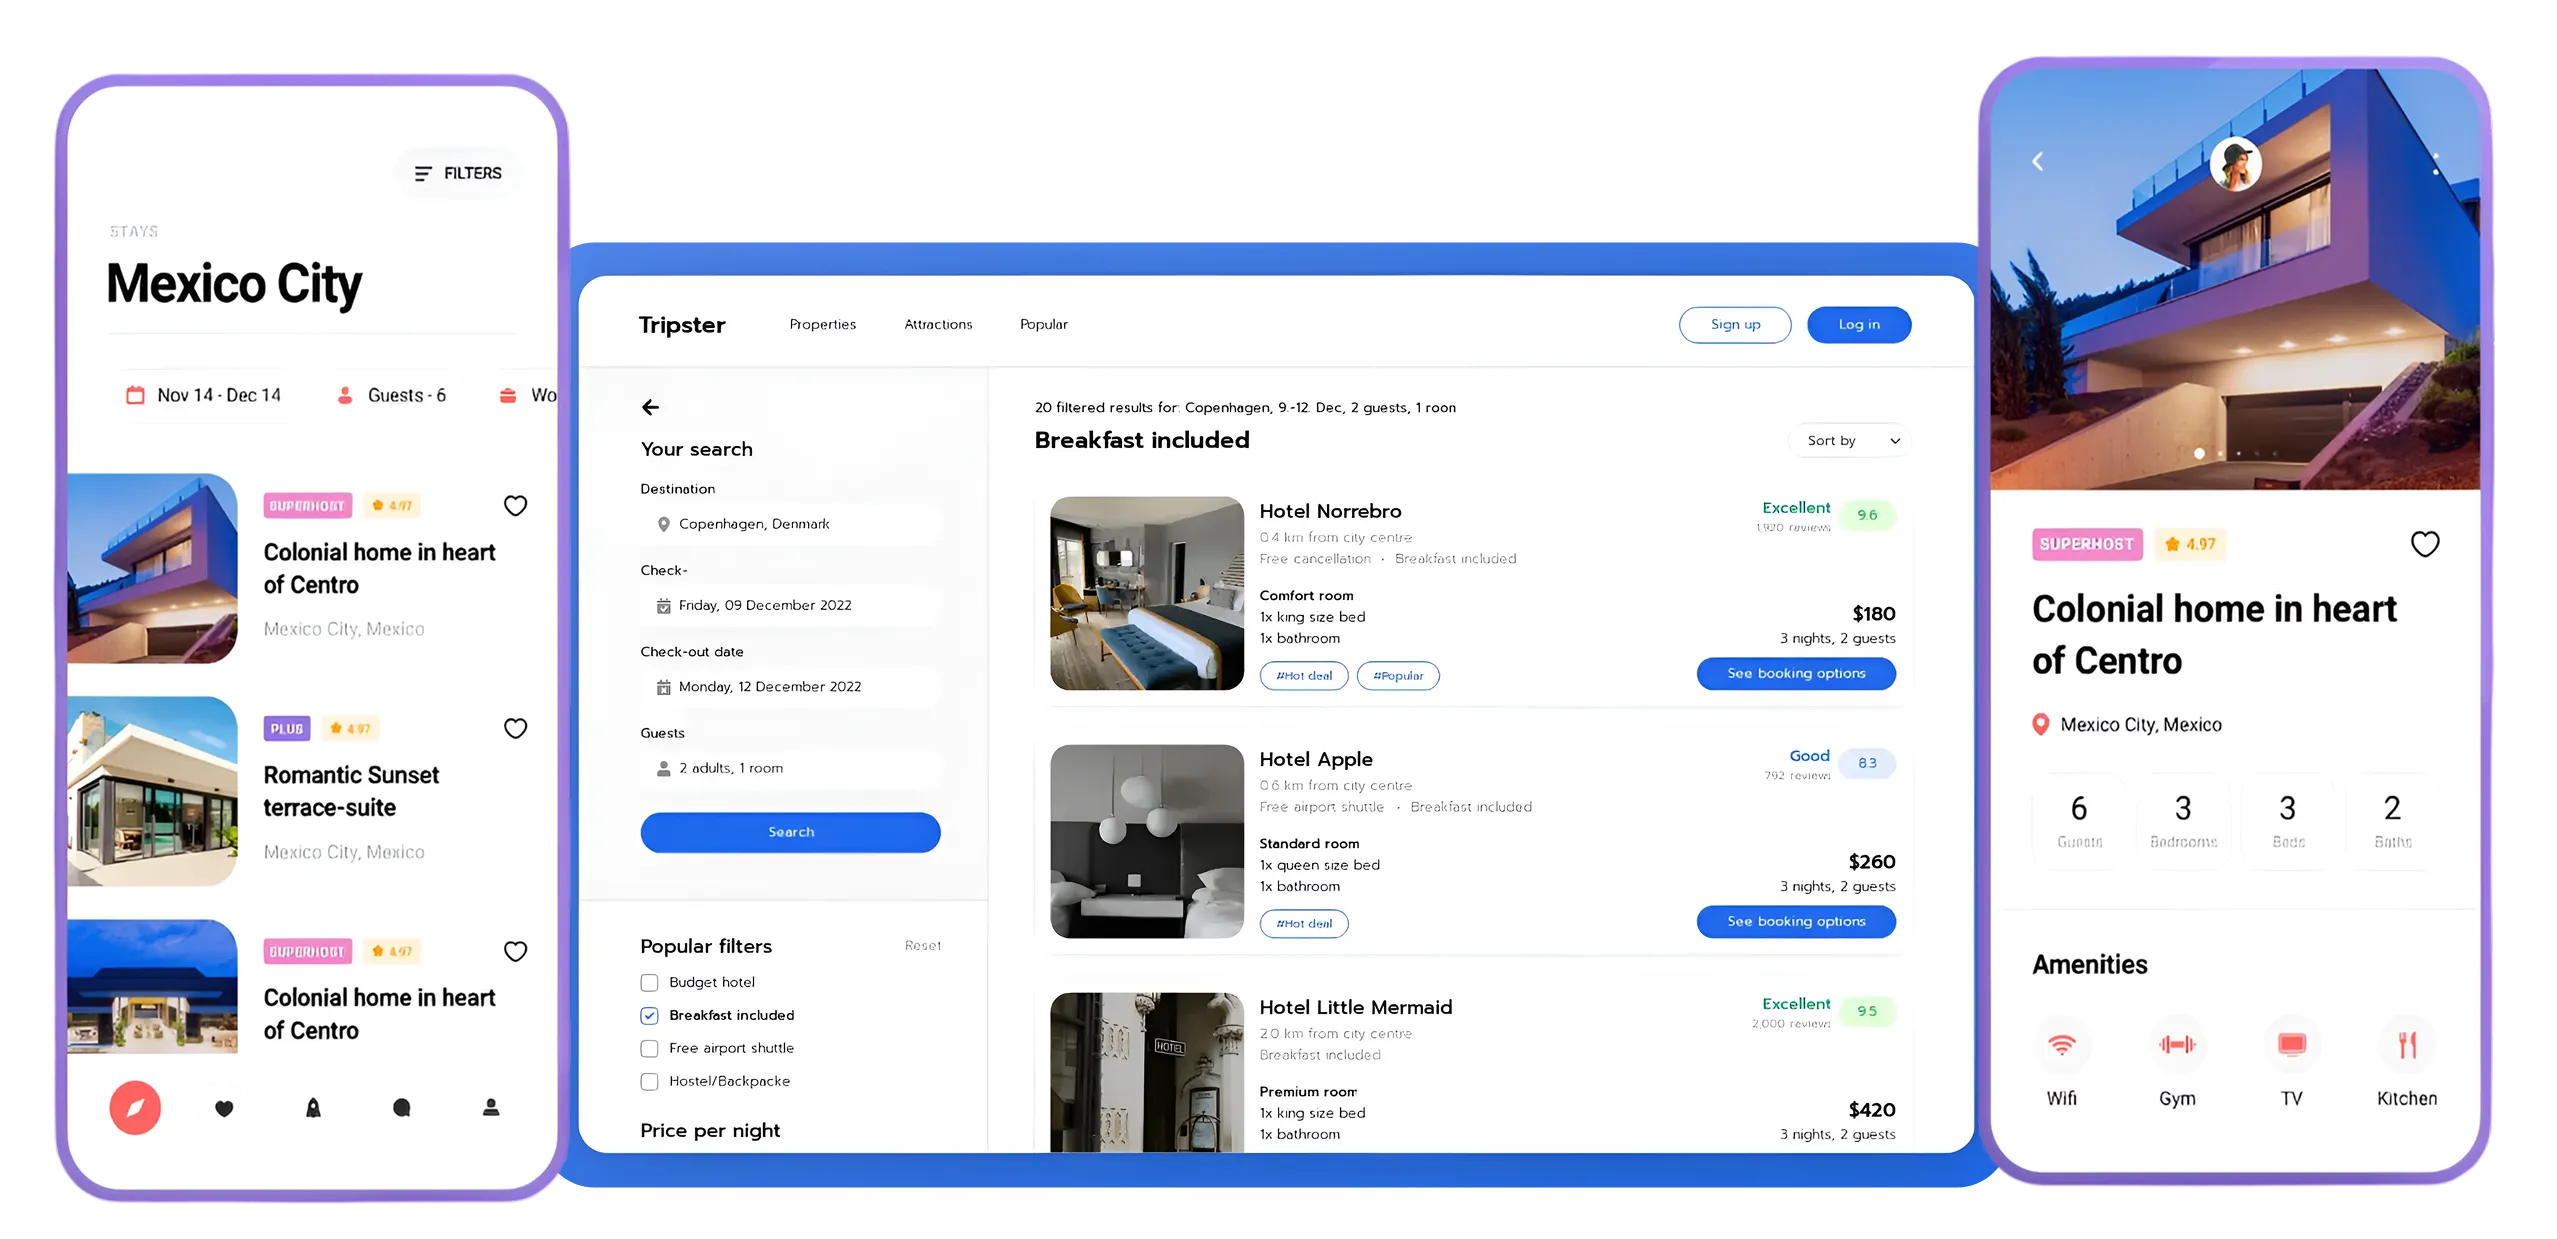
Task: Check the Budget hotel filter
Action: 649,983
